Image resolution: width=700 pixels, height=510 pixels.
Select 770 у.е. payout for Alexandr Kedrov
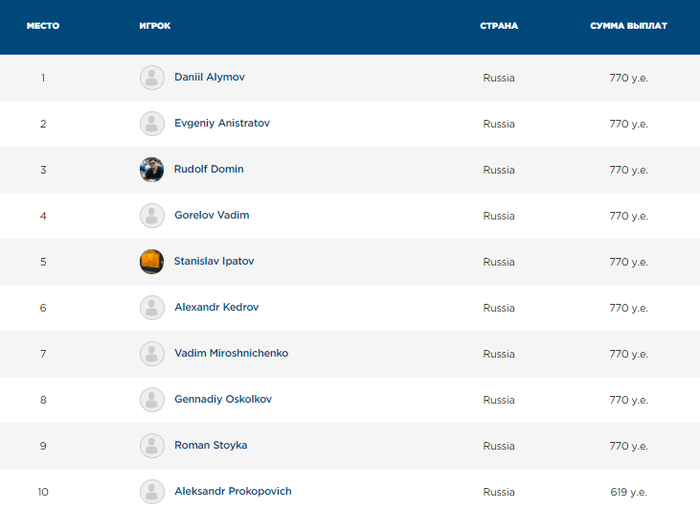tap(629, 308)
